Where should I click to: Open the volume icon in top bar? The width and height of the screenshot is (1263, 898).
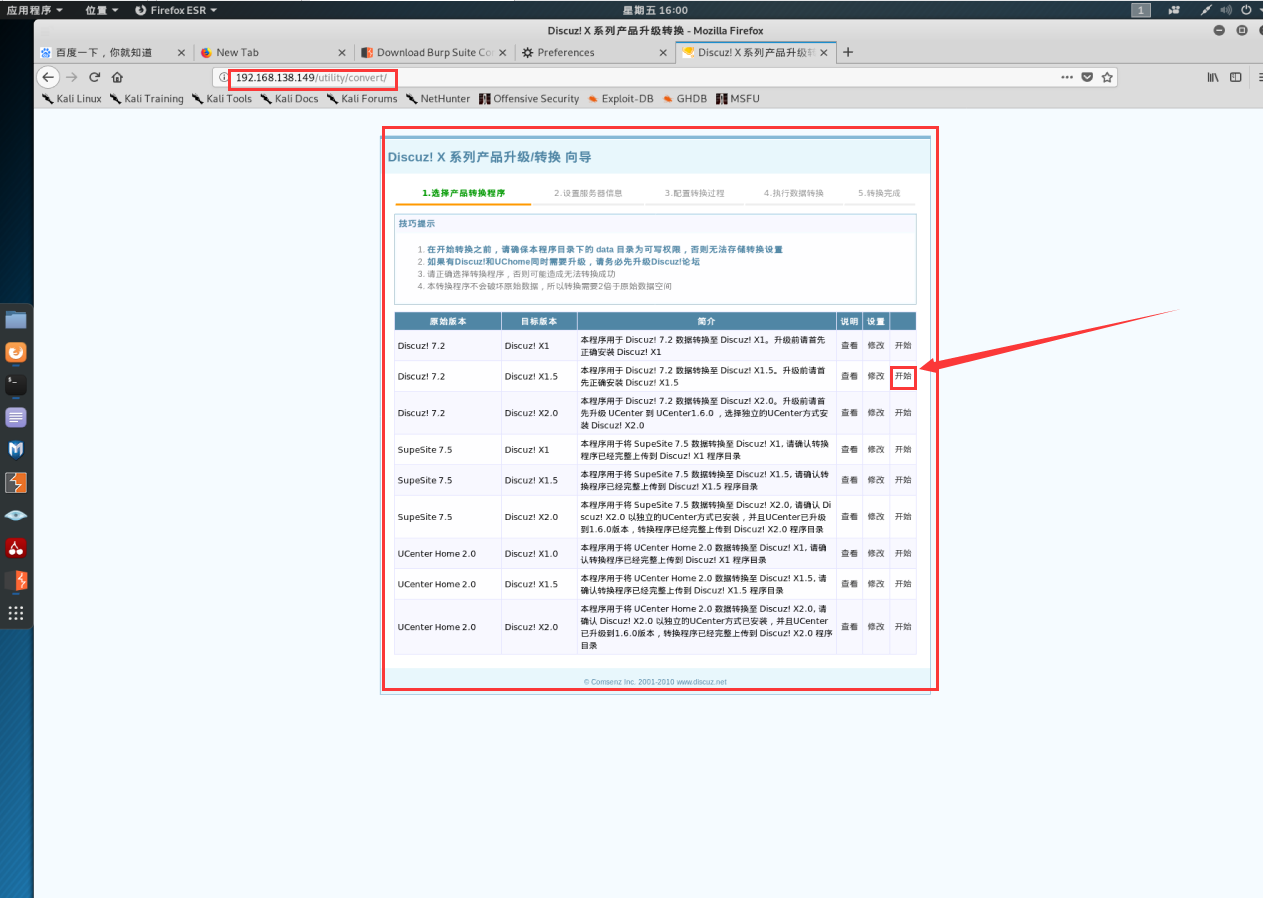1224,10
